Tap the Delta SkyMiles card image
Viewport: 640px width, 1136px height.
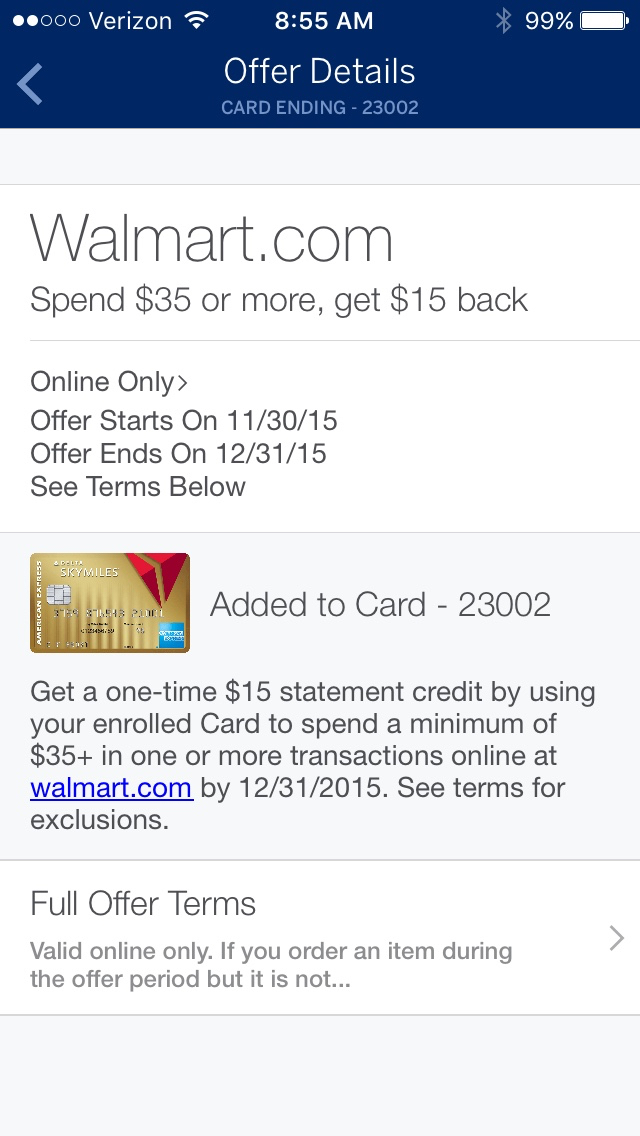pos(110,603)
